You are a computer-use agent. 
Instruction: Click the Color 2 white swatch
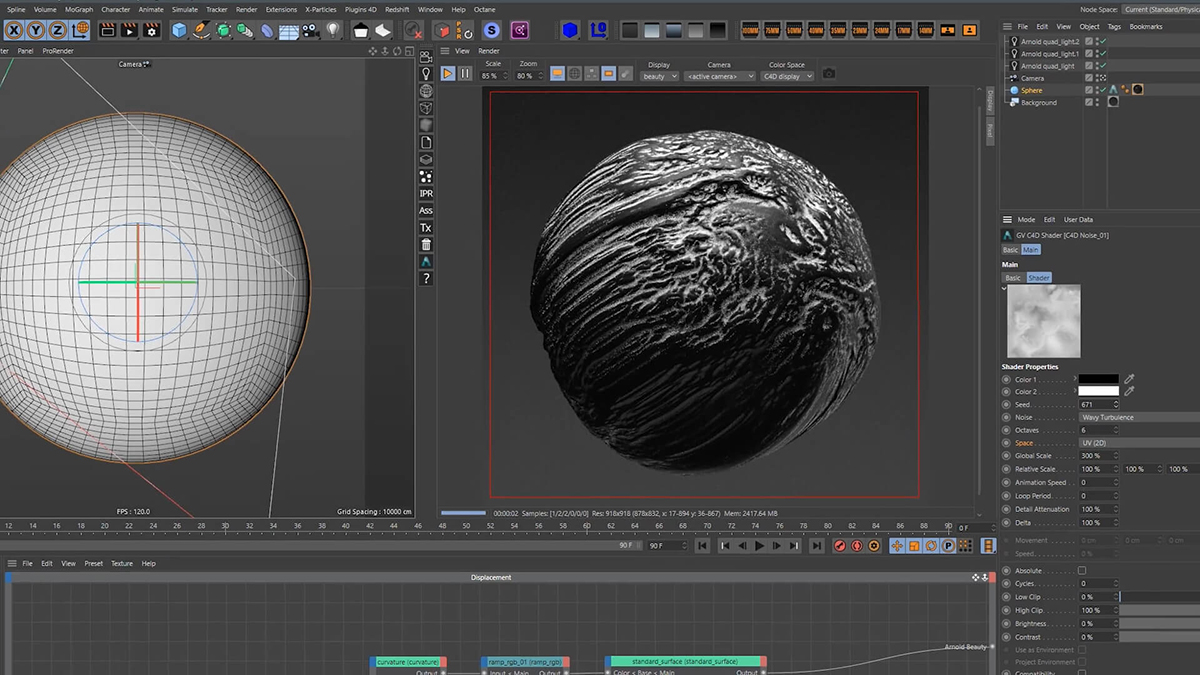[x=1098, y=391]
